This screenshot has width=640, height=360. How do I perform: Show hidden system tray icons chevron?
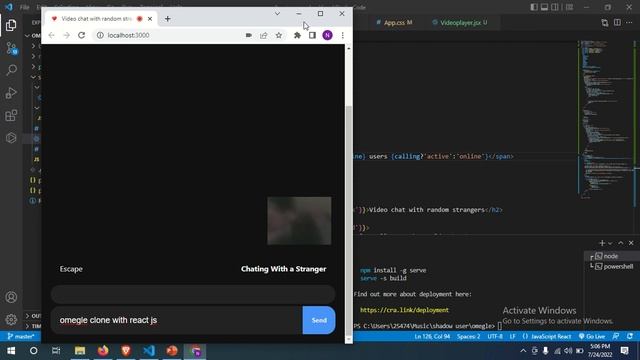point(523,351)
